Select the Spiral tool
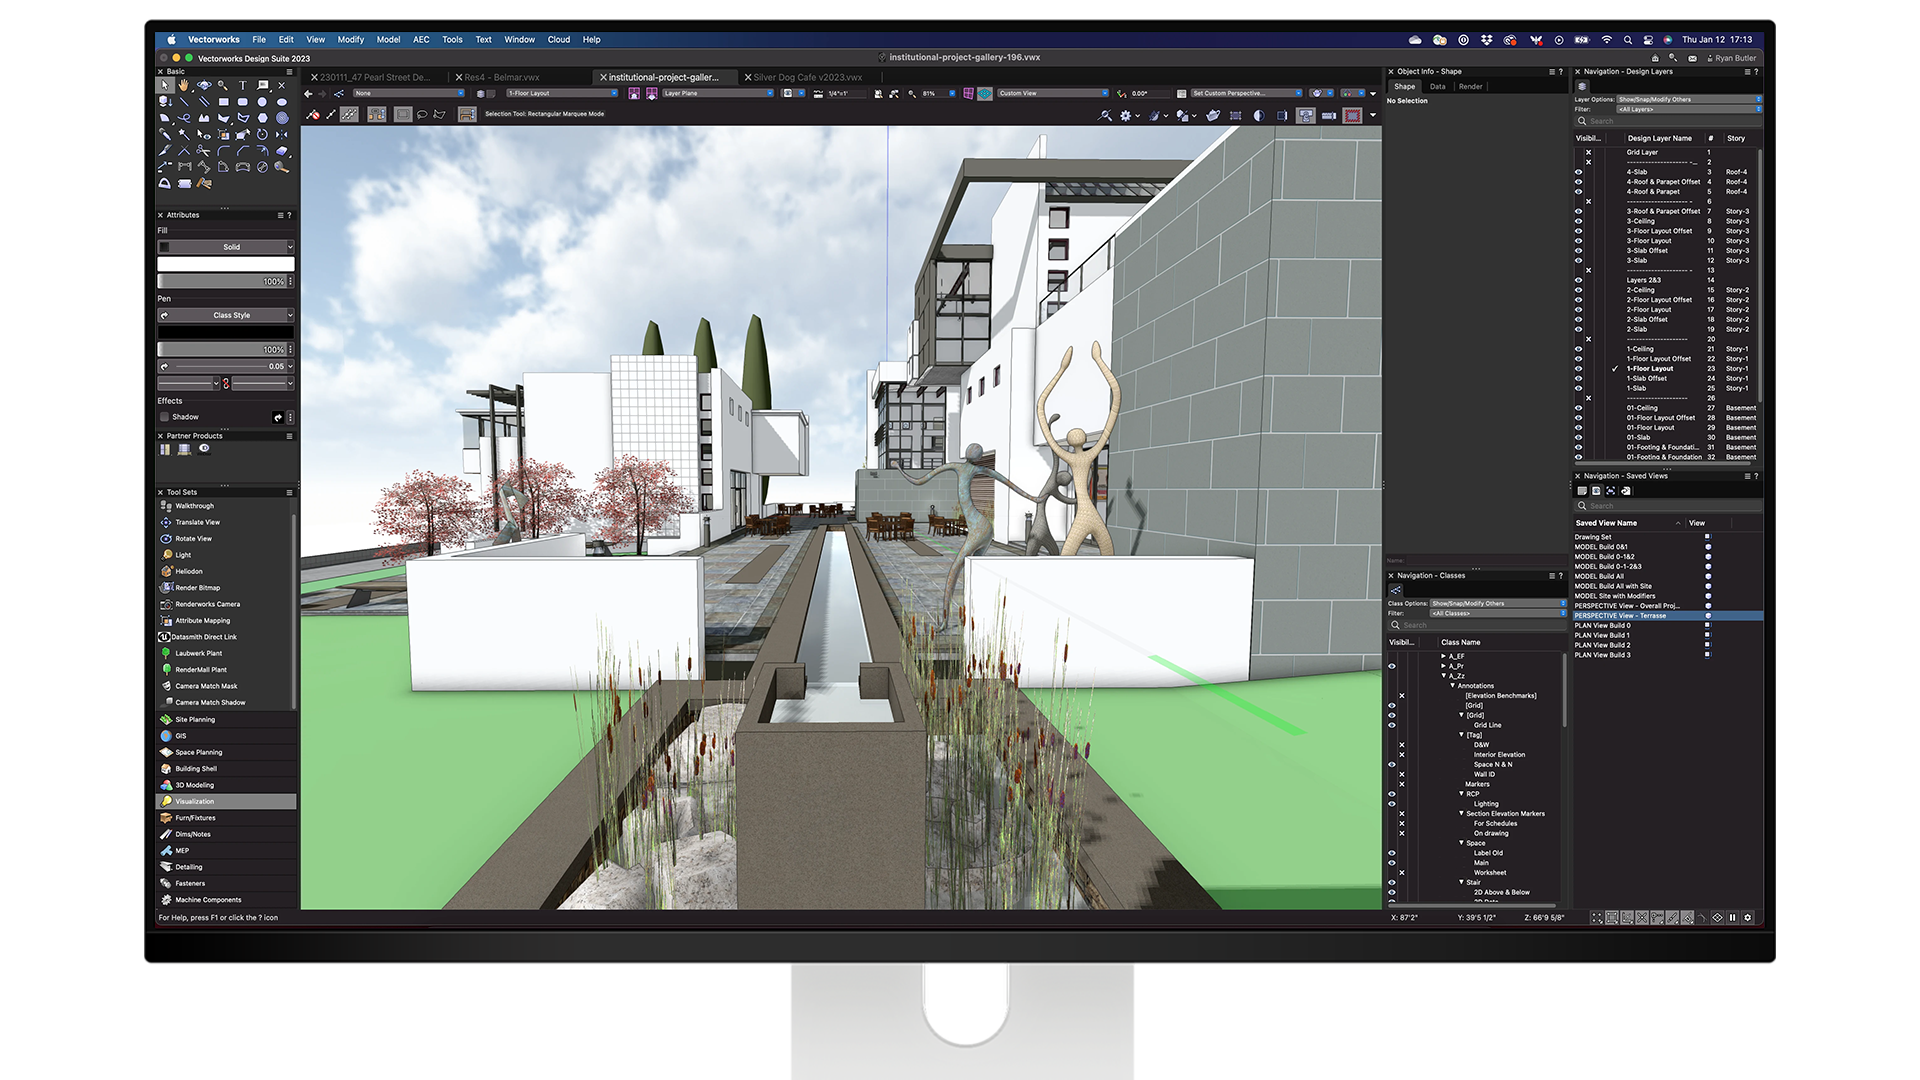Viewport: 1920px width, 1080px height. 282,118
